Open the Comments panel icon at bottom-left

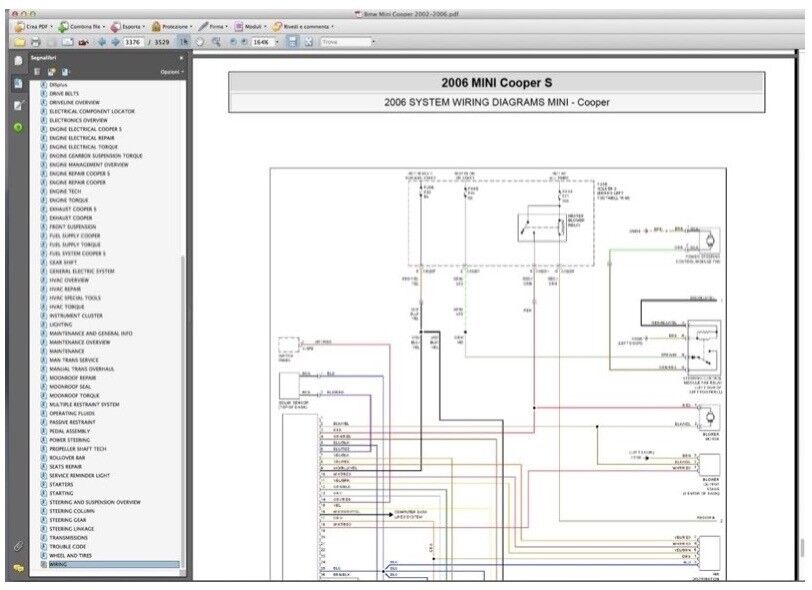[18, 567]
